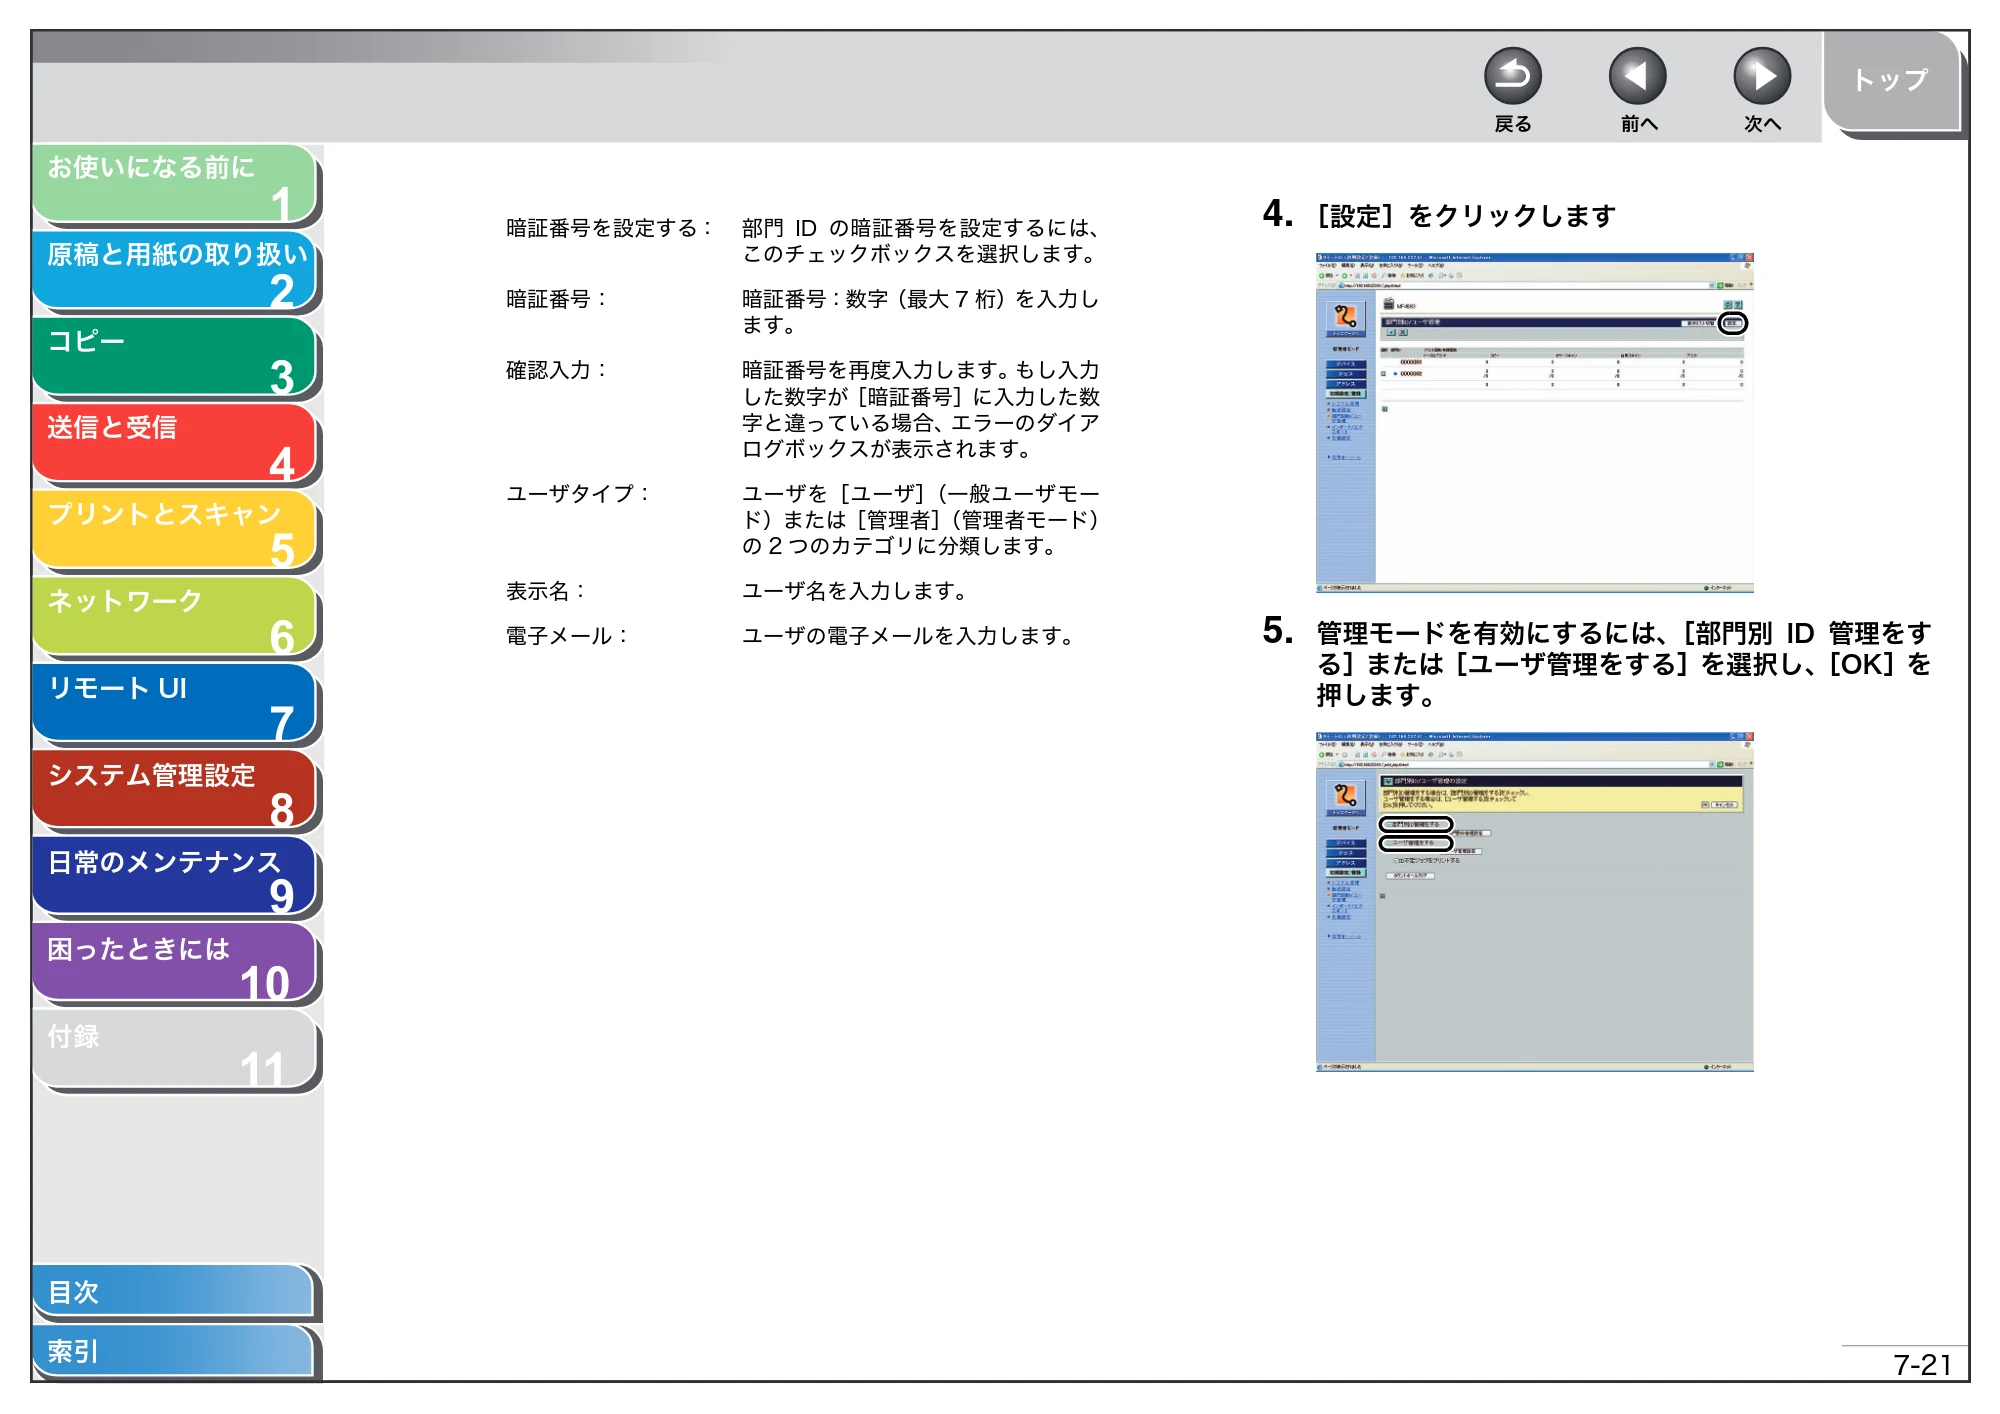The height and width of the screenshot is (1414, 2000).
Task: Open chapter 11 付録
Action: click(x=175, y=1051)
